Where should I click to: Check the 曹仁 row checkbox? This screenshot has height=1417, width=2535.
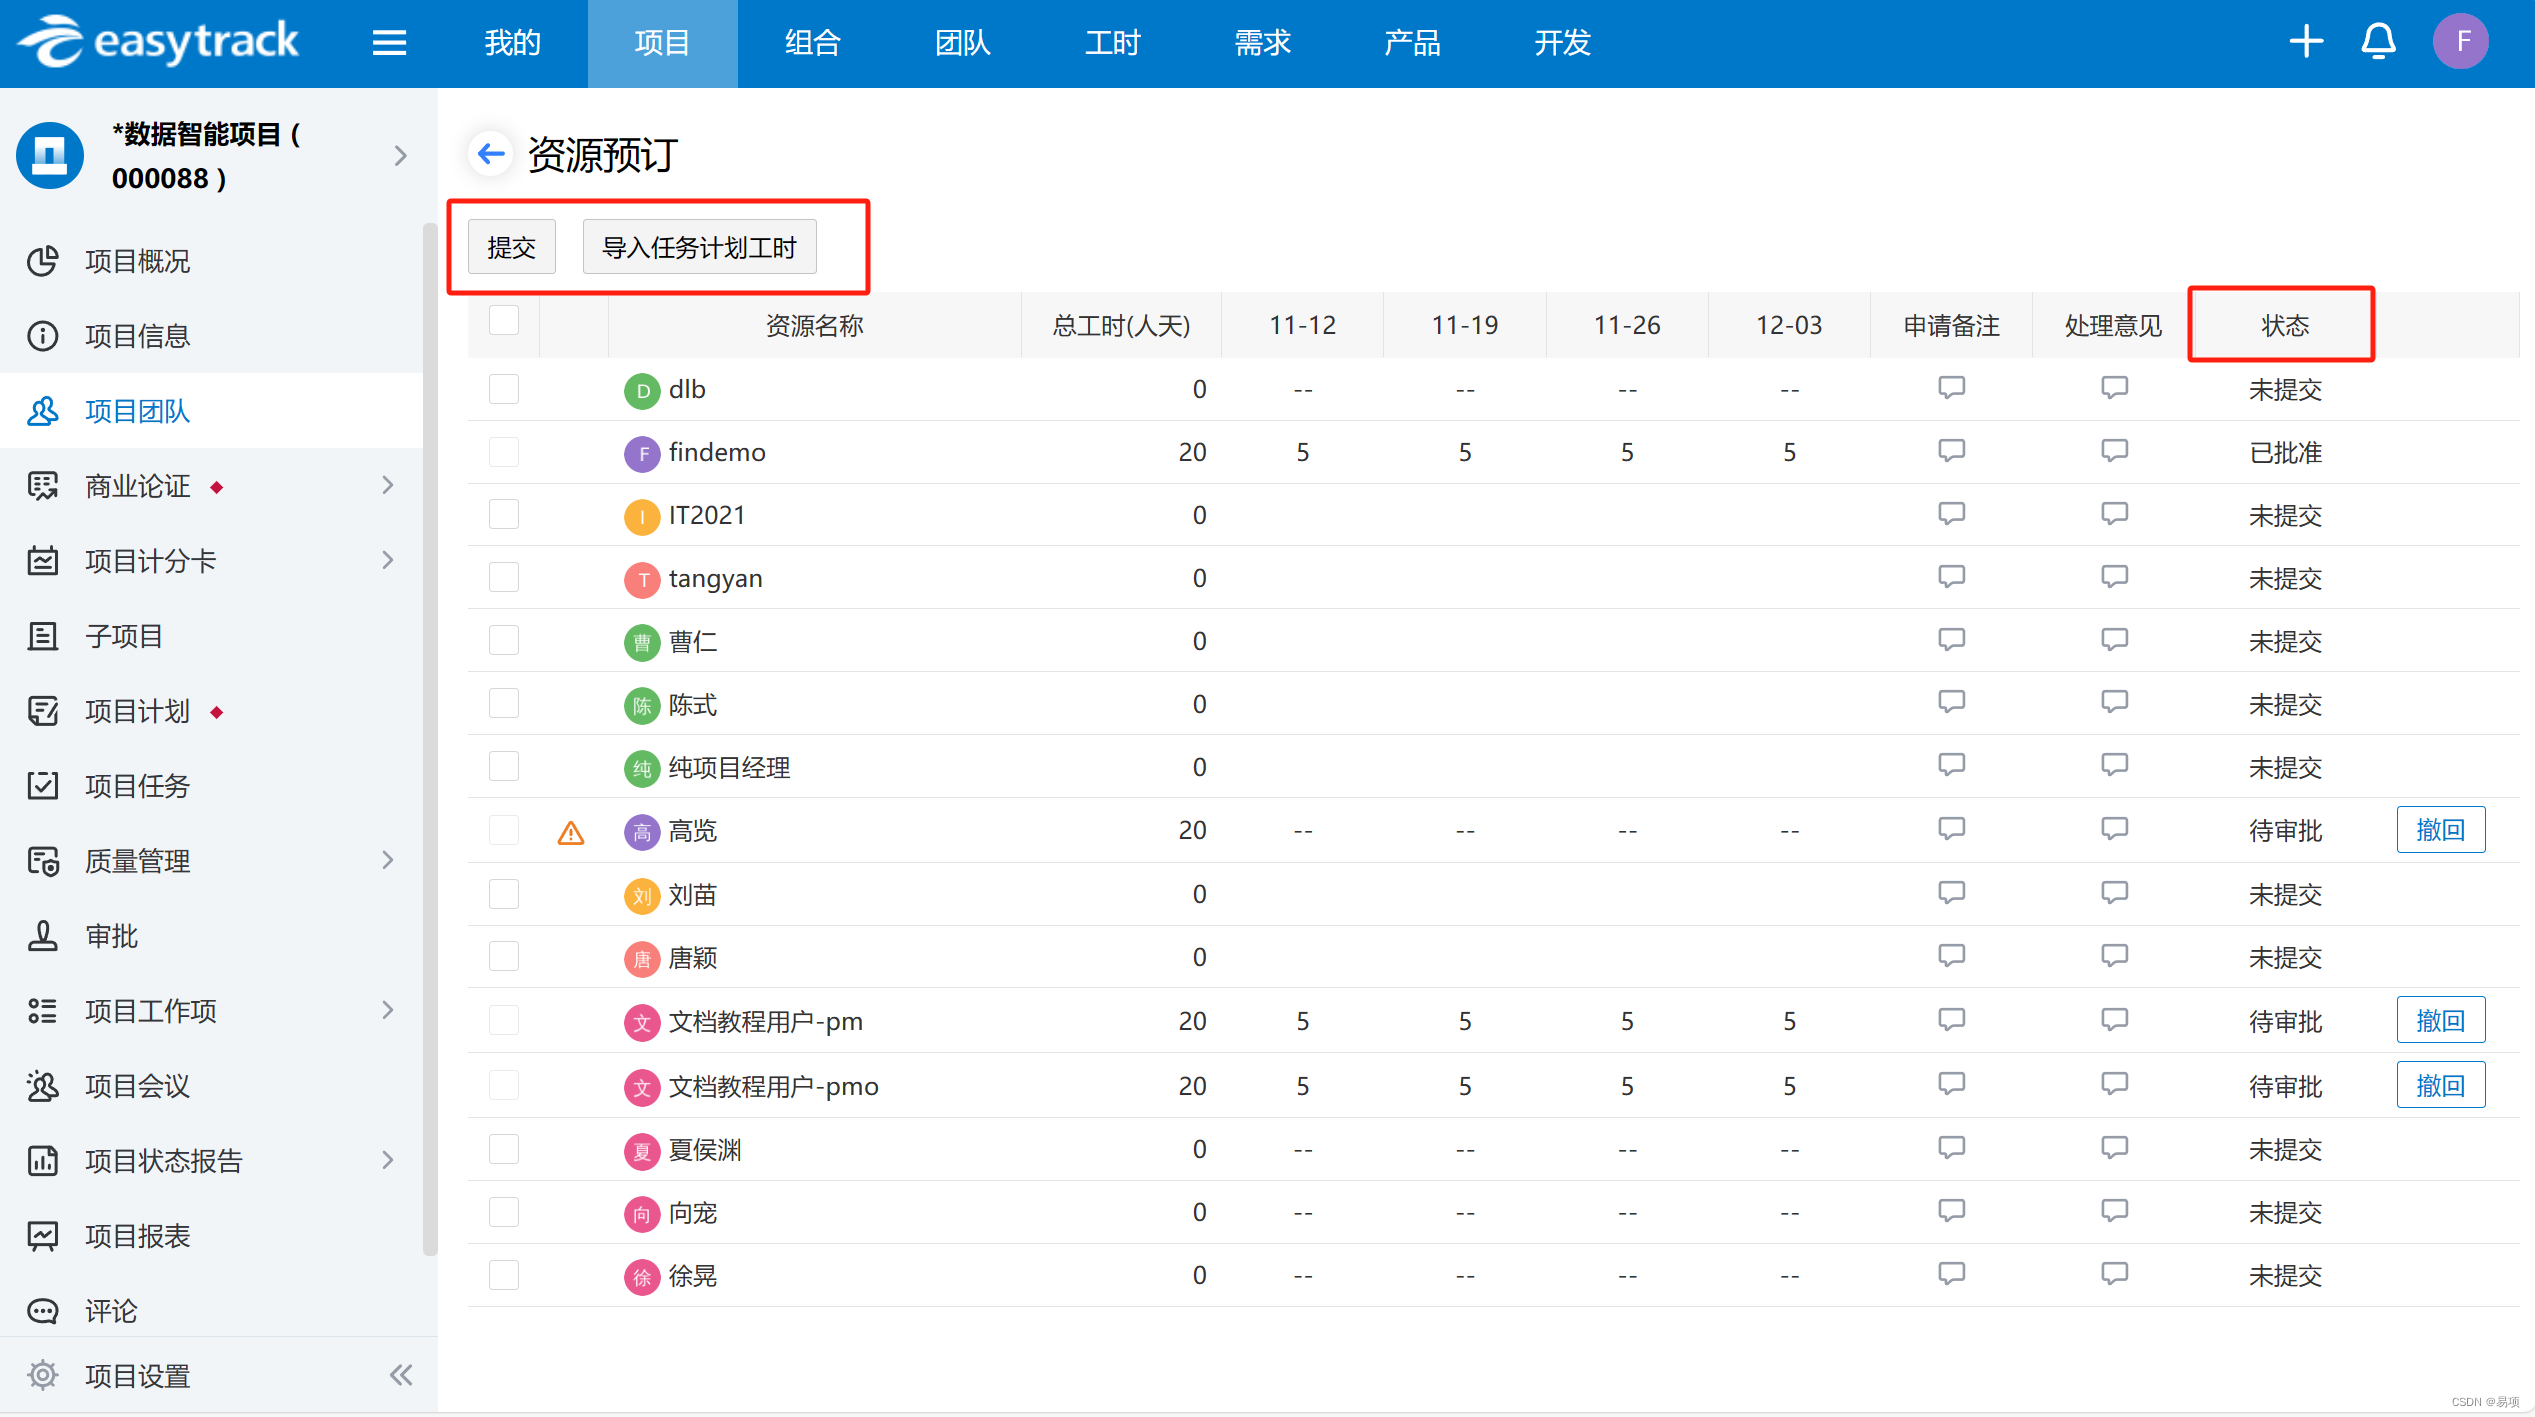[504, 640]
